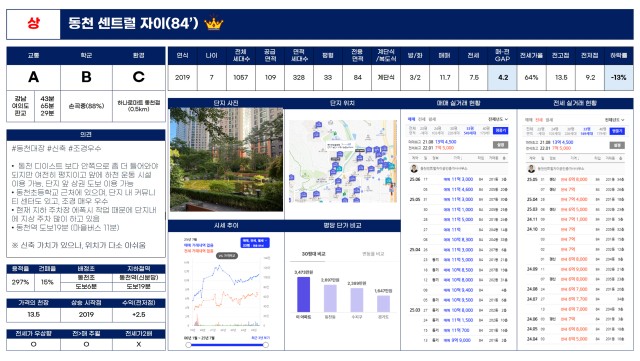
Task: Click the agent avatar in 전세 실거래 현황 panel
Action: tap(531, 168)
